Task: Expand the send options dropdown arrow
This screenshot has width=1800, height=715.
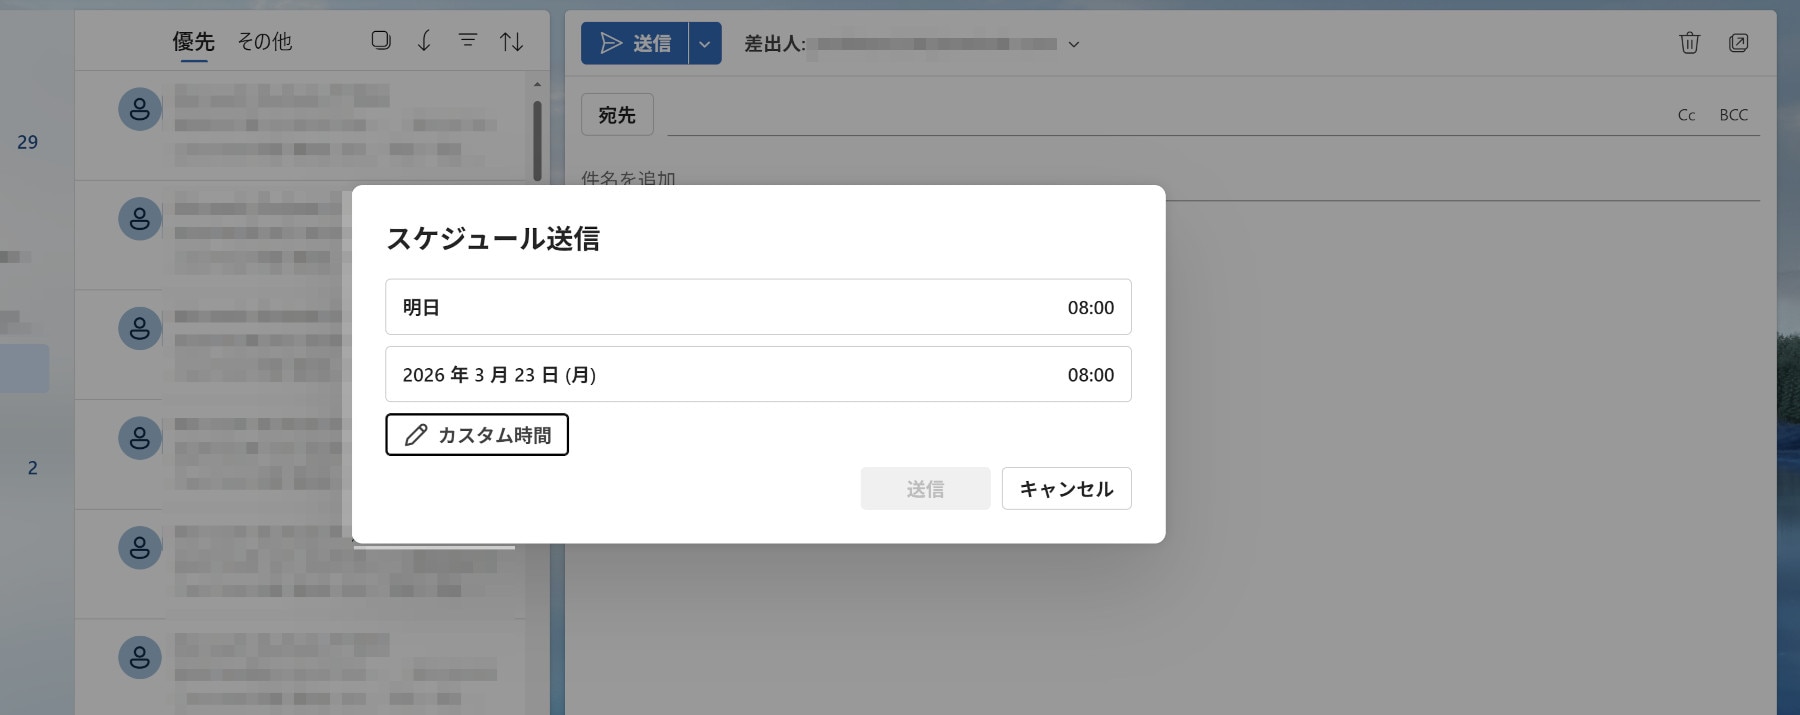Action: [x=705, y=44]
